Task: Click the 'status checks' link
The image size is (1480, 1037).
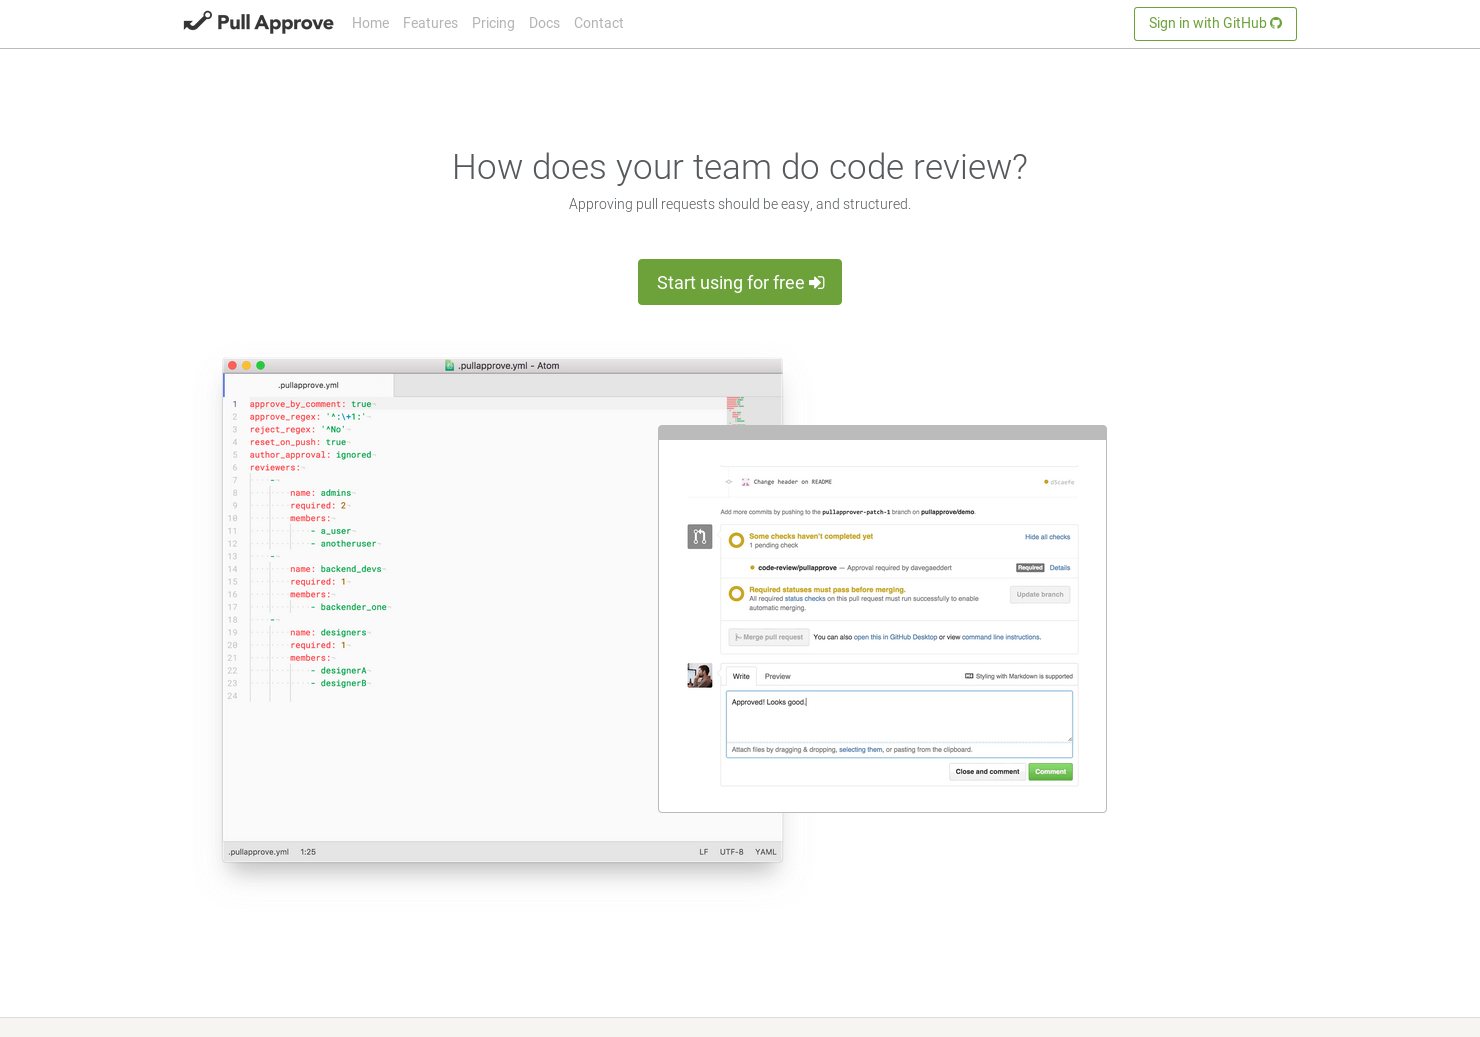Action: [805, 599]
